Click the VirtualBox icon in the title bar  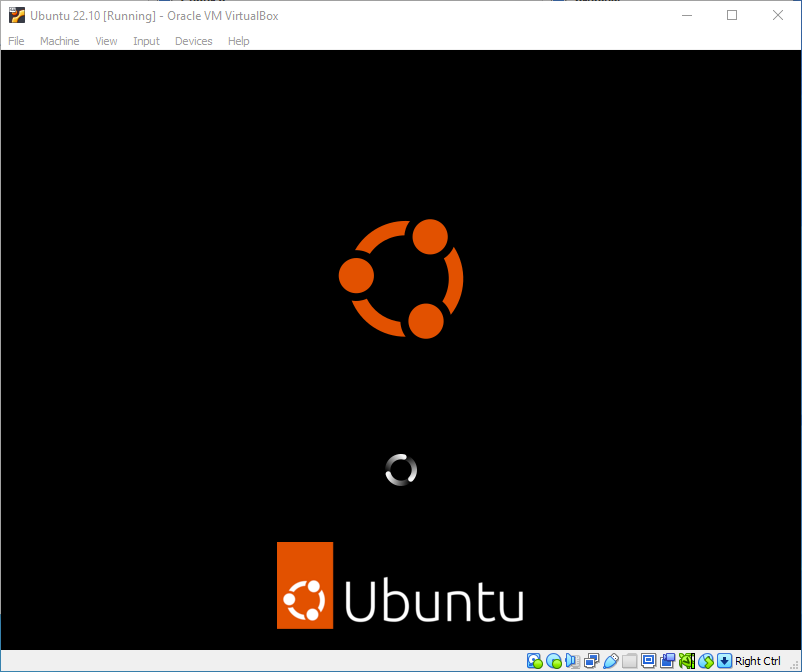click(x=16, y=15)
